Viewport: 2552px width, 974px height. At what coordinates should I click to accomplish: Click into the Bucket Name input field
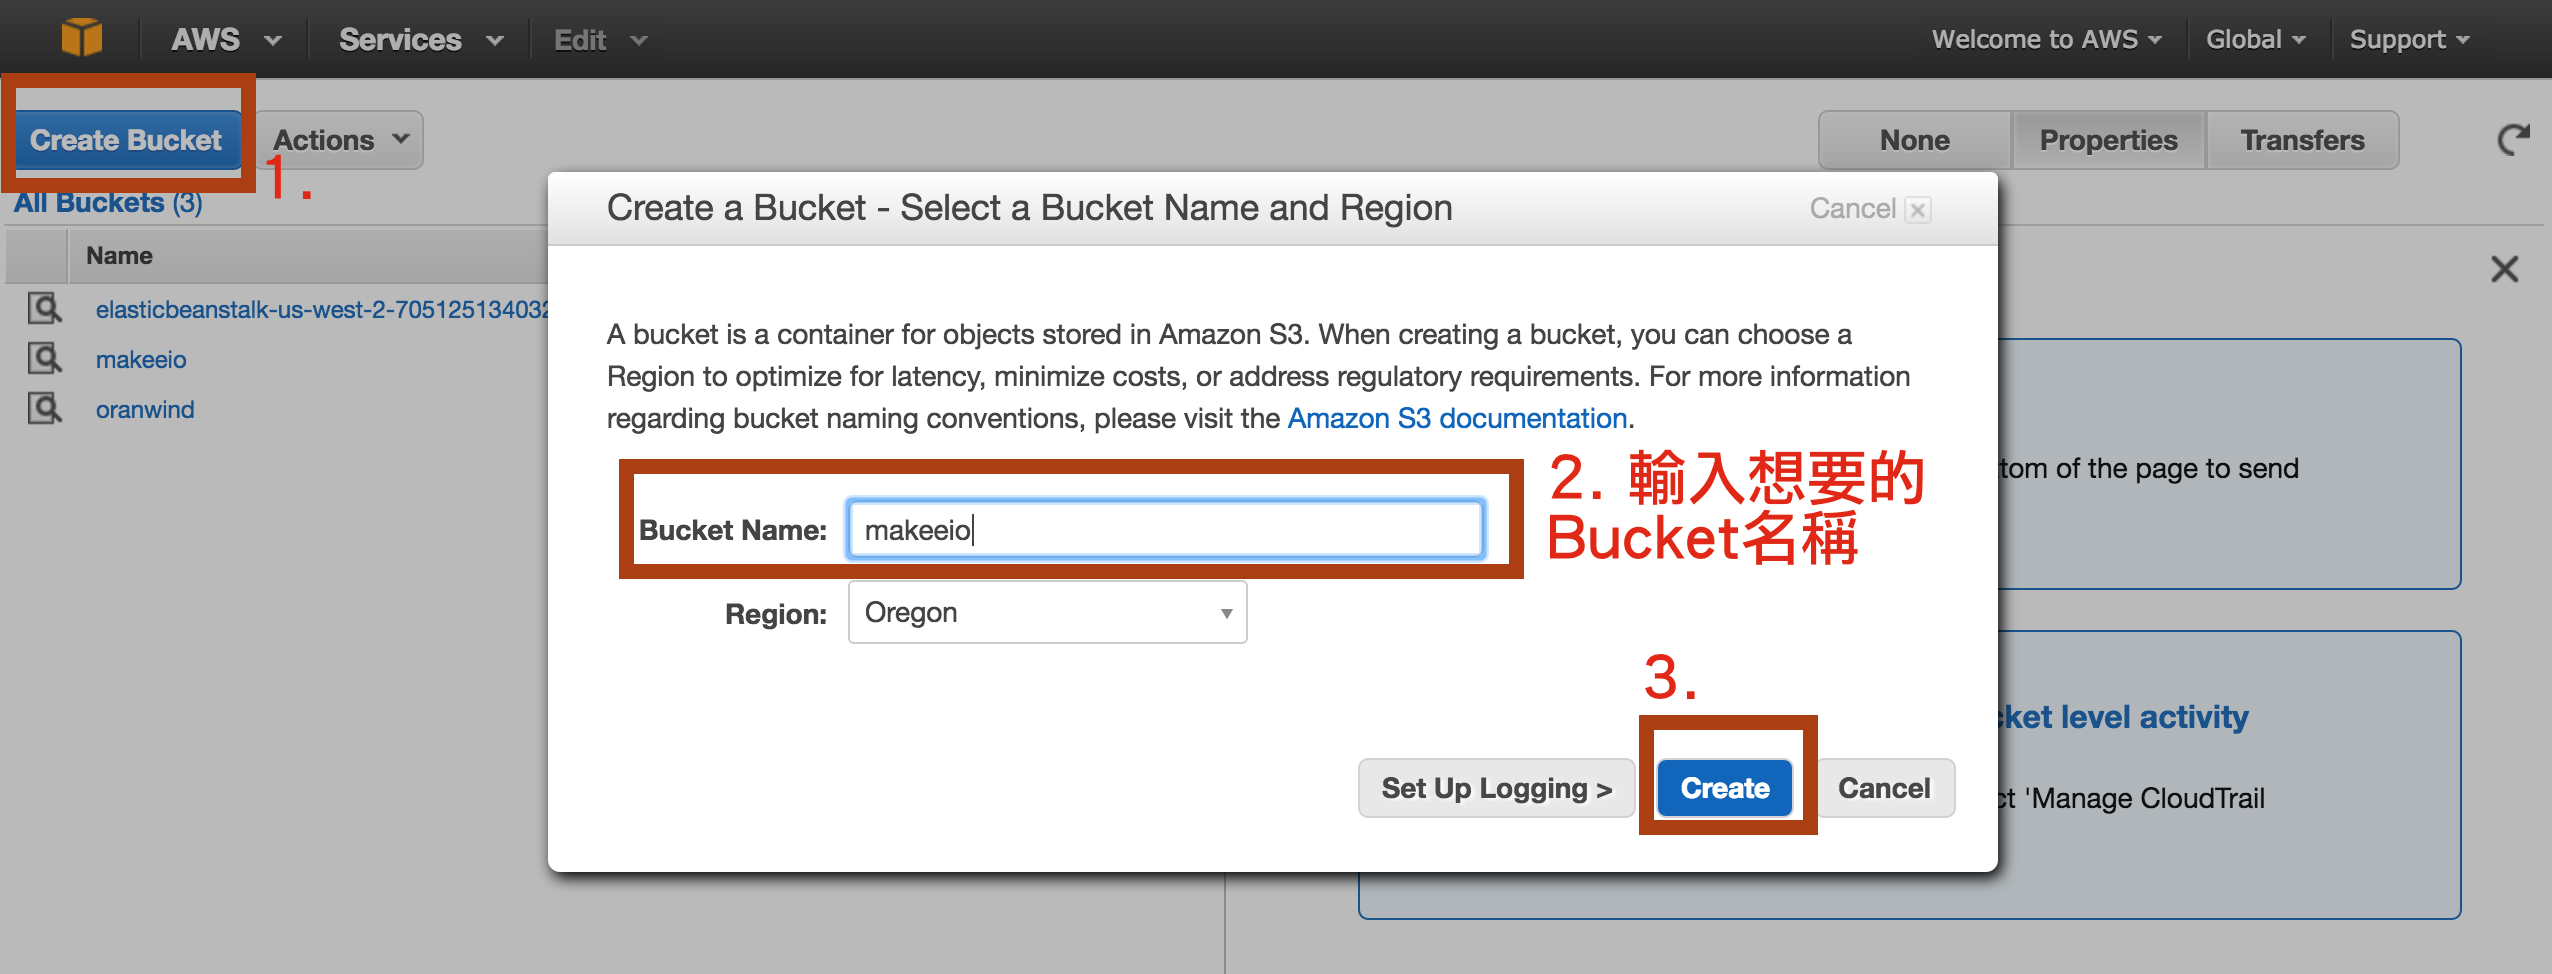tap(1165, 529)
